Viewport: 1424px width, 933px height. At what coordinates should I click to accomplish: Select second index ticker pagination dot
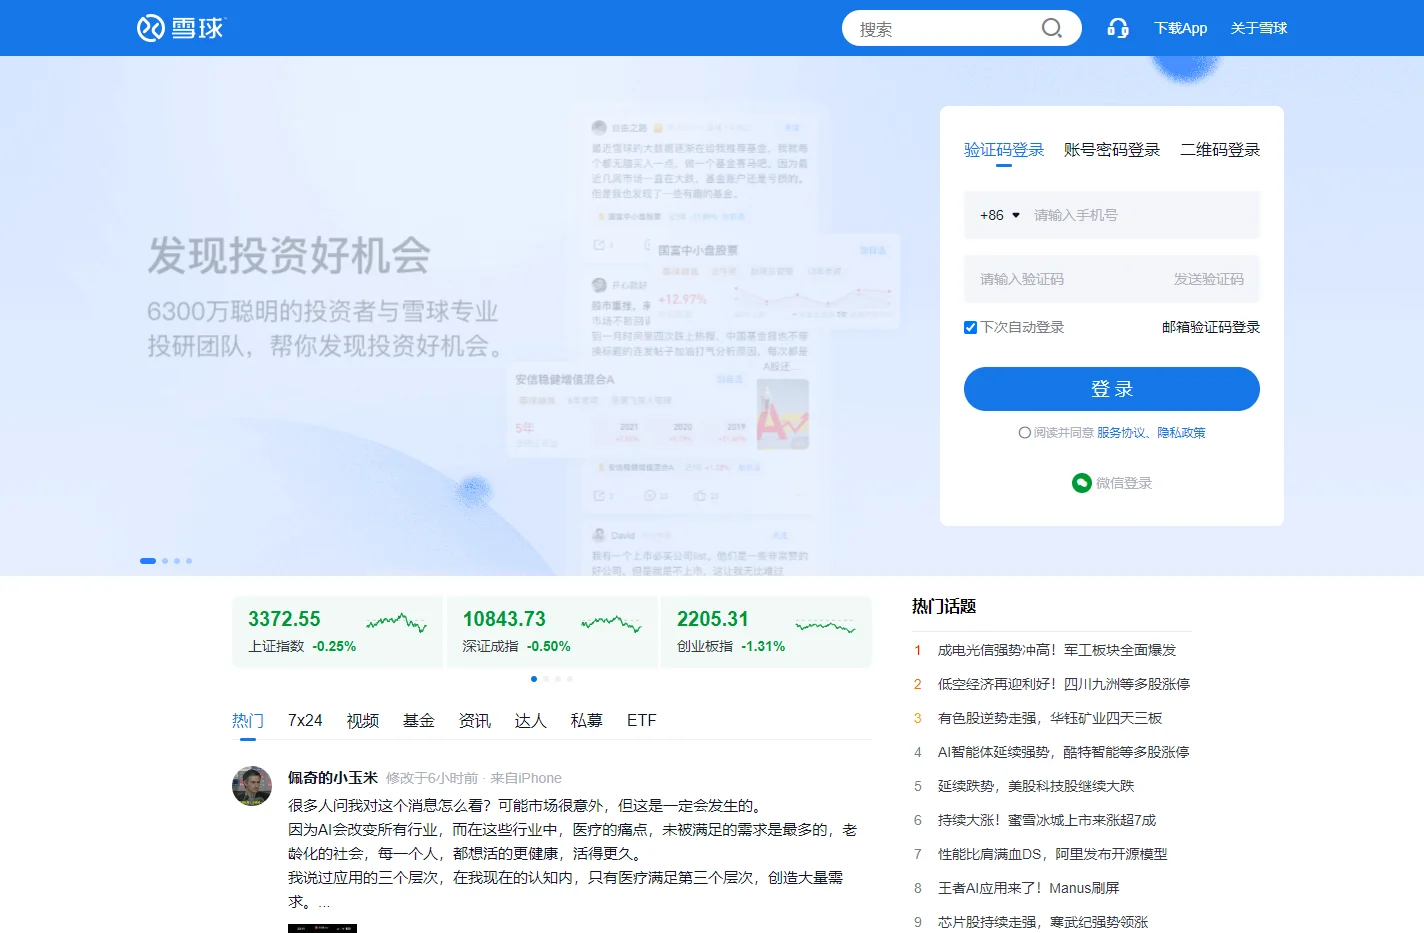click(x=546, y=679)
